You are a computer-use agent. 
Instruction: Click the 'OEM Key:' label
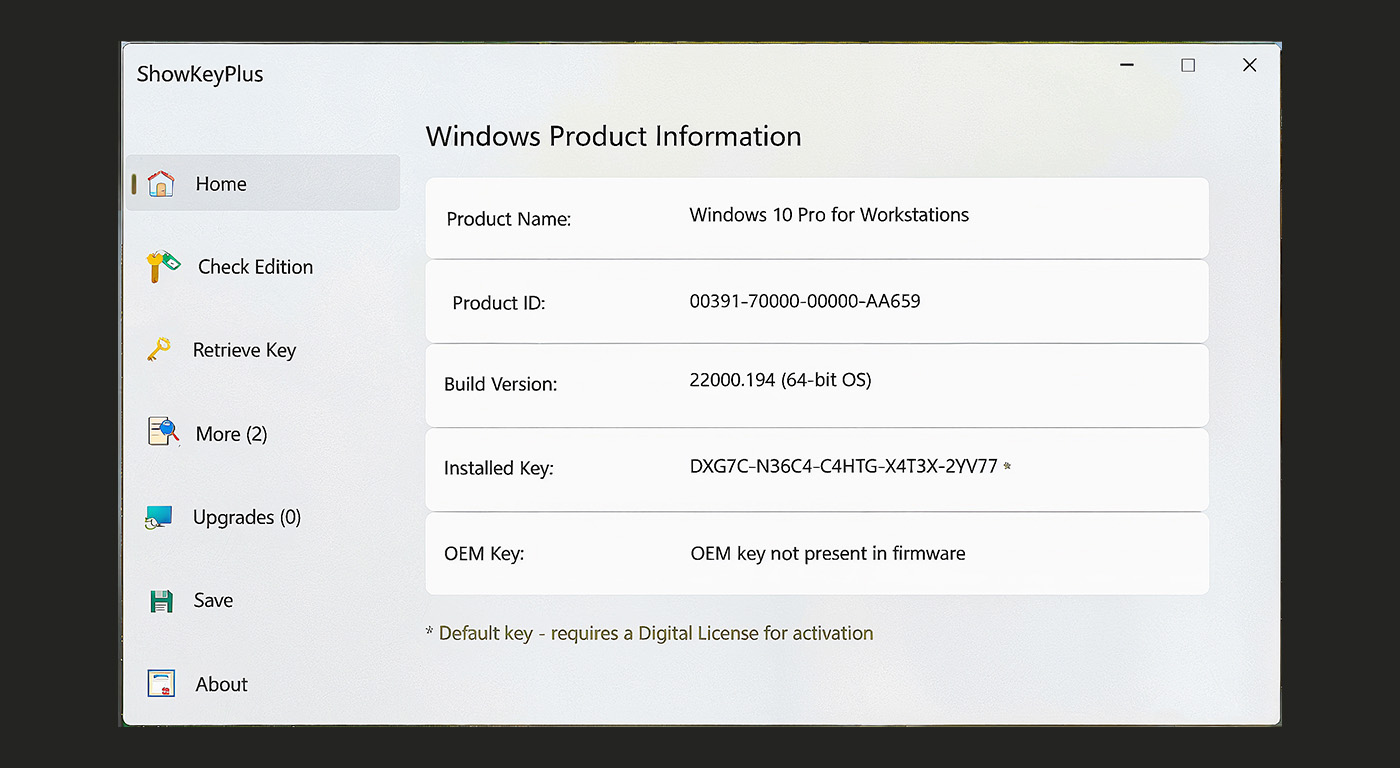484,553
